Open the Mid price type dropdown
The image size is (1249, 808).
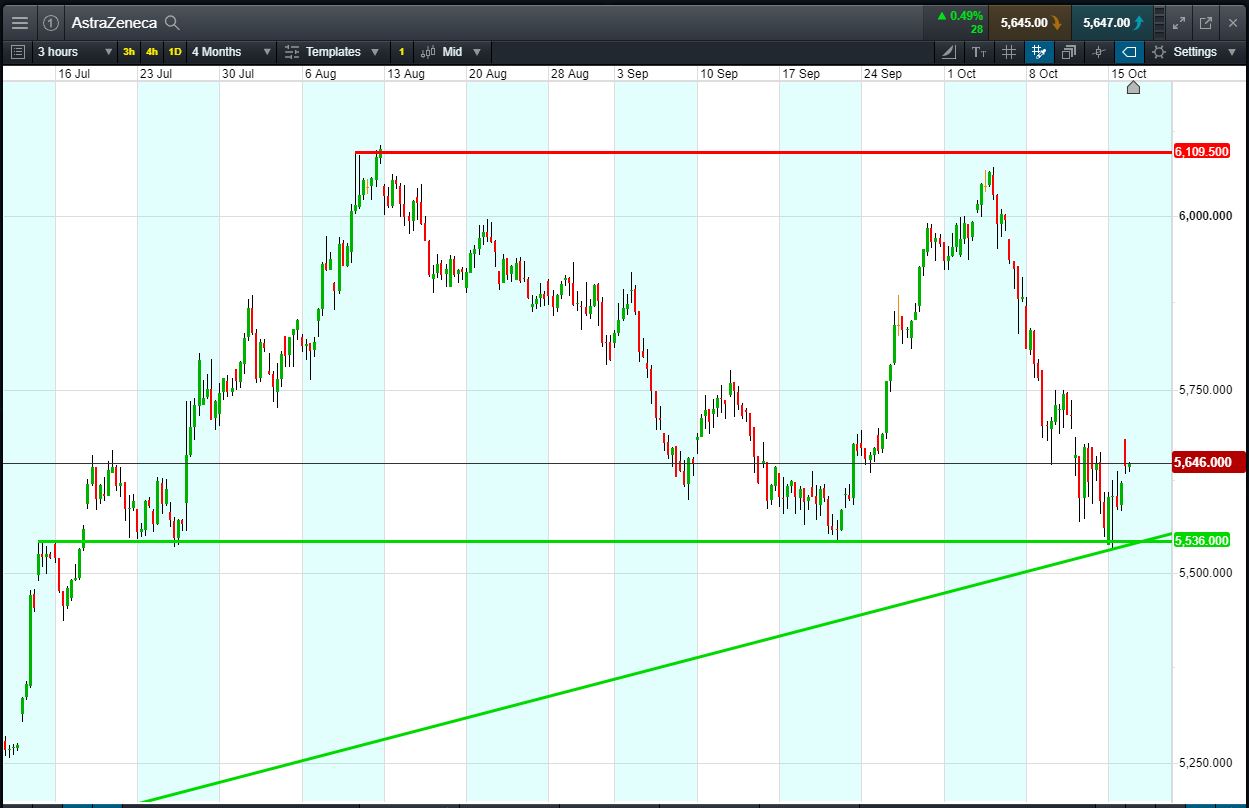tap(451, 52)
